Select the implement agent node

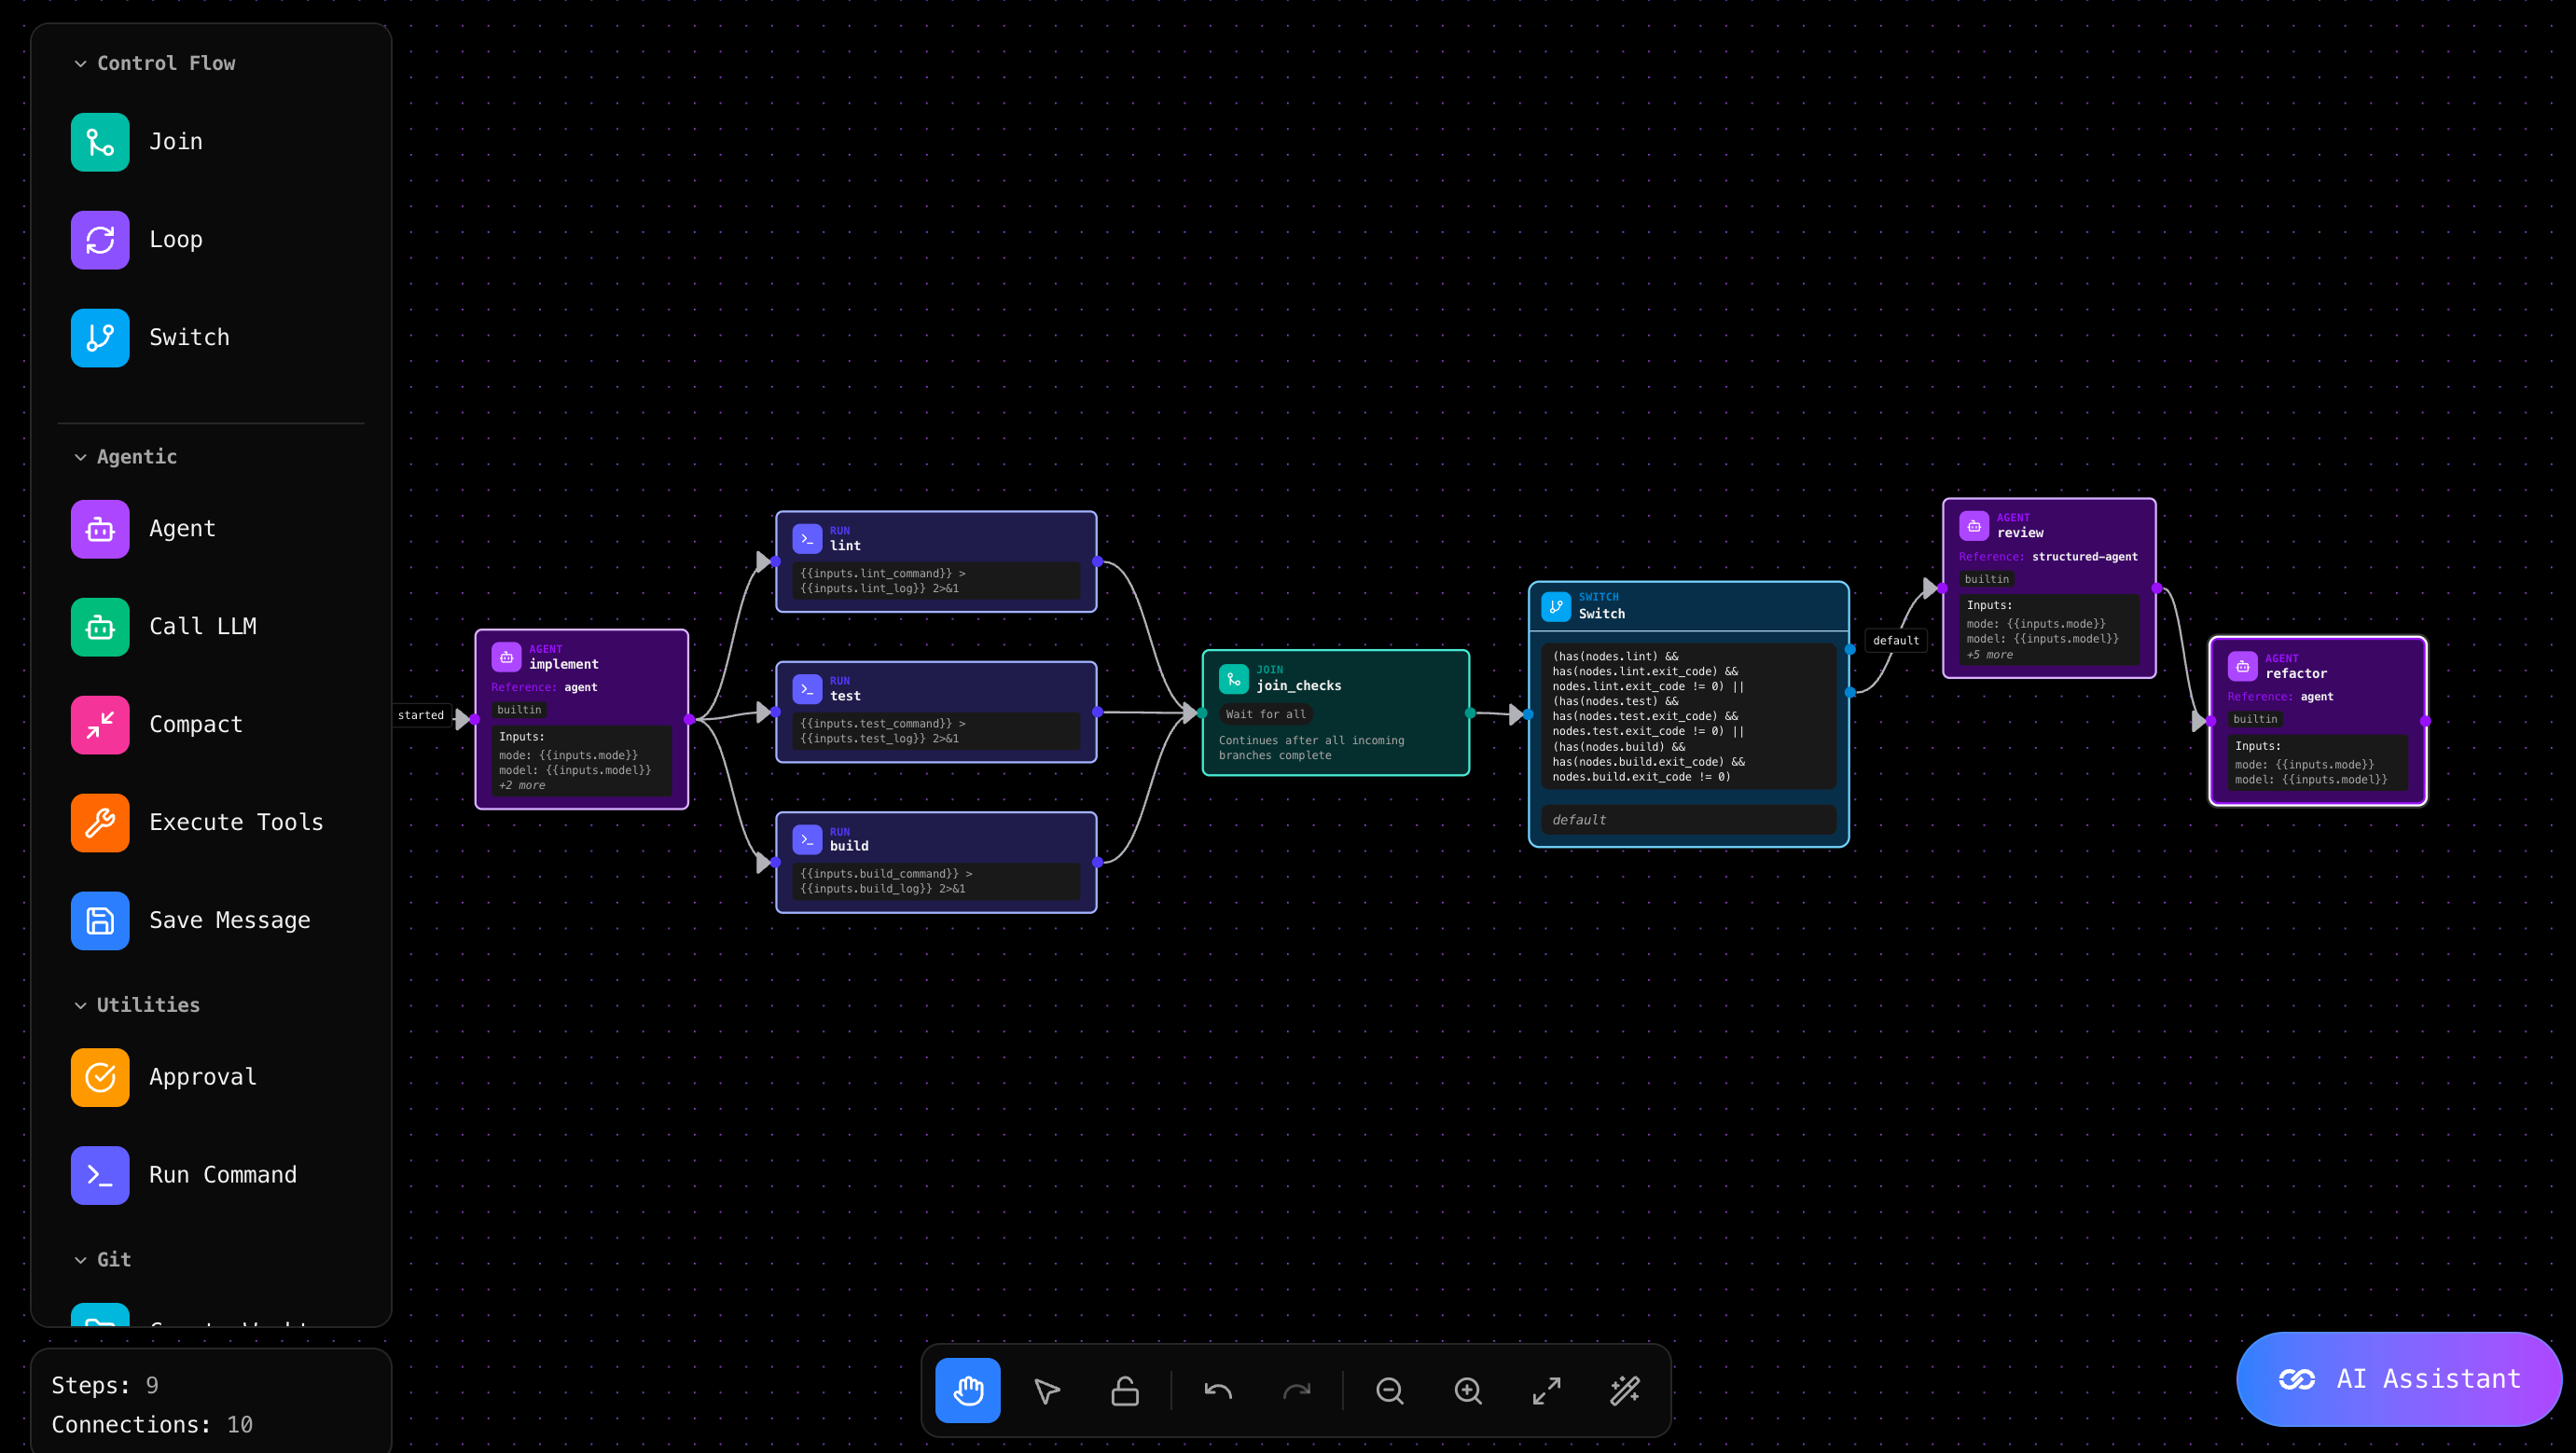[582, 719]
